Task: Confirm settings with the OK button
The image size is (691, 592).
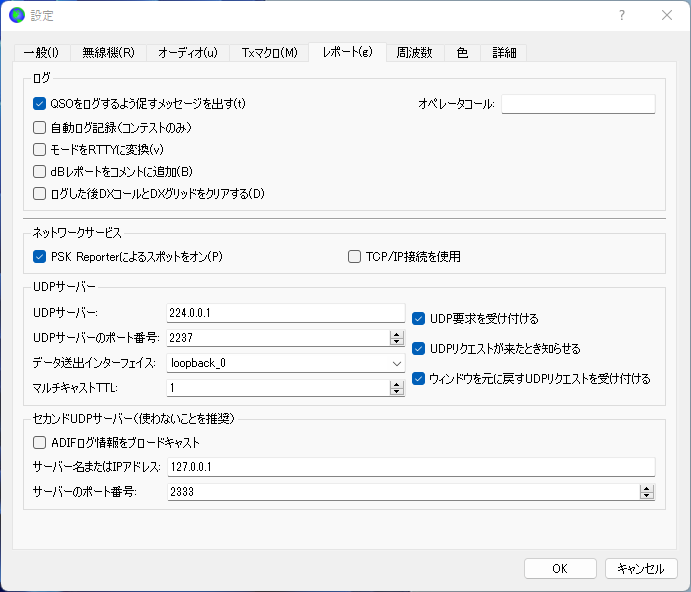Action: [x=560, y=569]
